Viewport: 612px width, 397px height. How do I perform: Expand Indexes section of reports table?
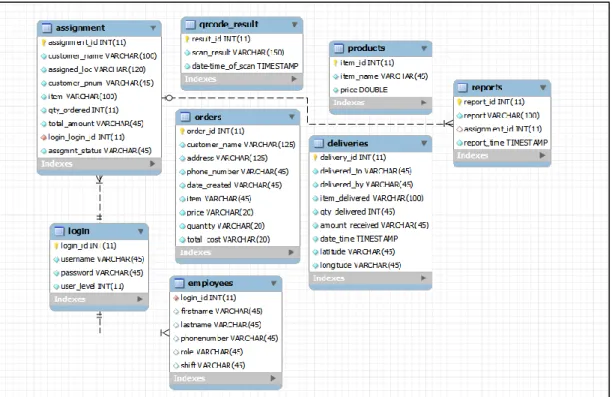tap(543, 155)
